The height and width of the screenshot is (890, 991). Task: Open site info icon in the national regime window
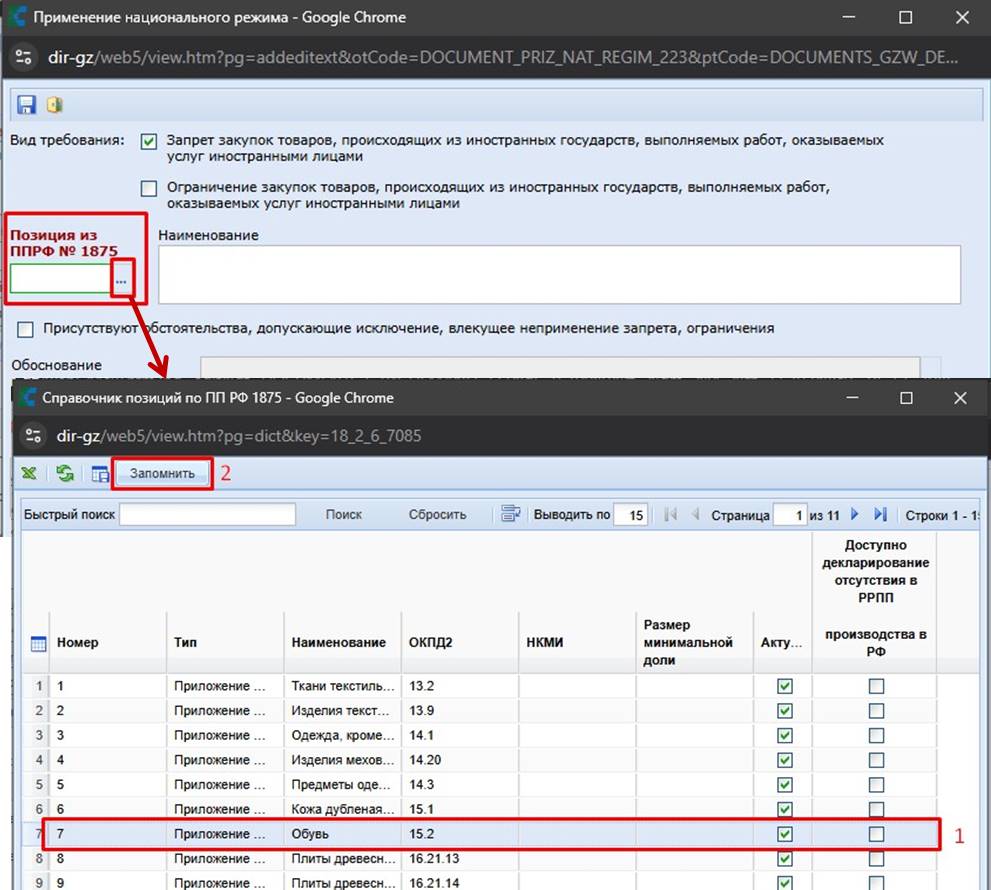23,58
